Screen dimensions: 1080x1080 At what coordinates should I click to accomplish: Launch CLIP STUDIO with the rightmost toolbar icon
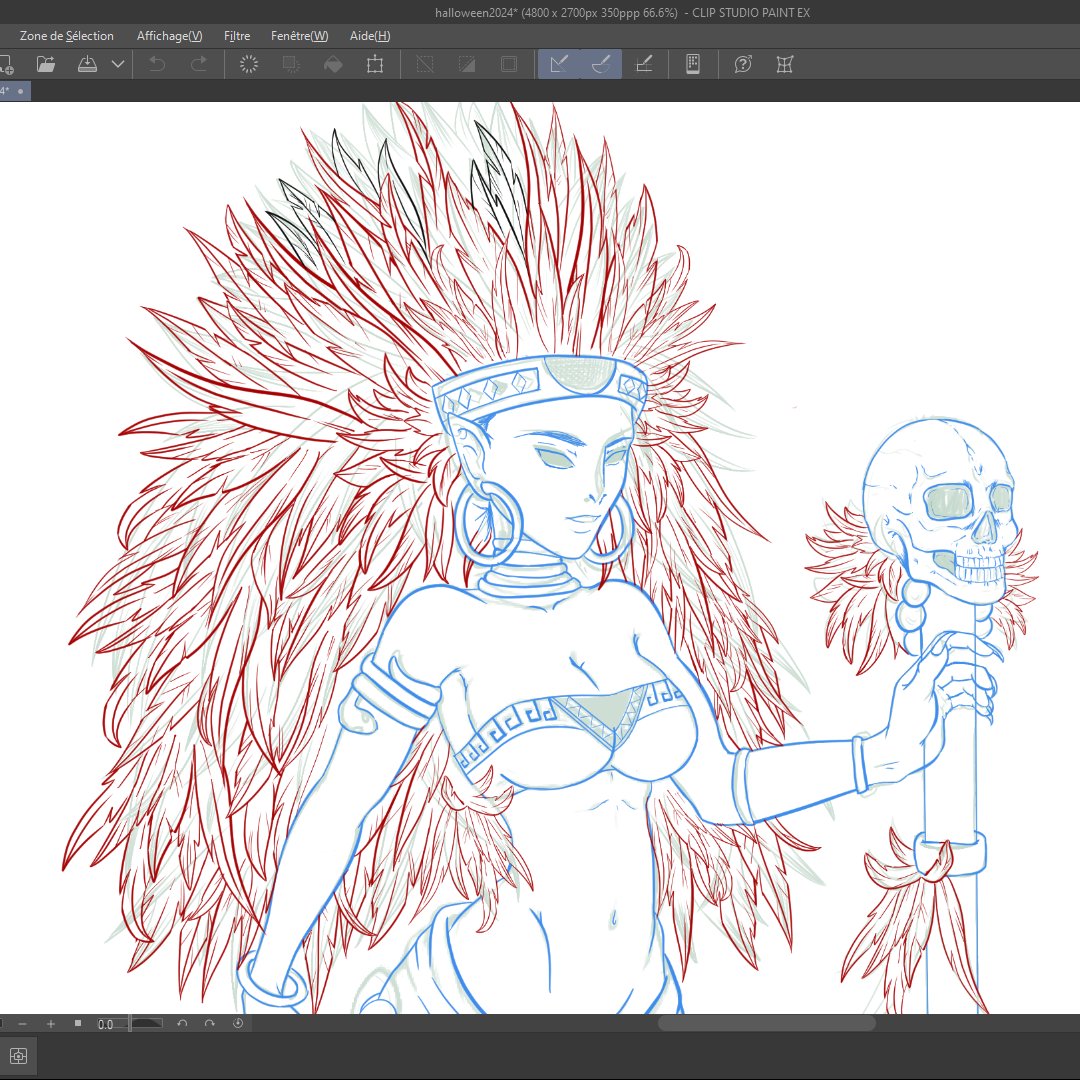(x=785, y=64)
